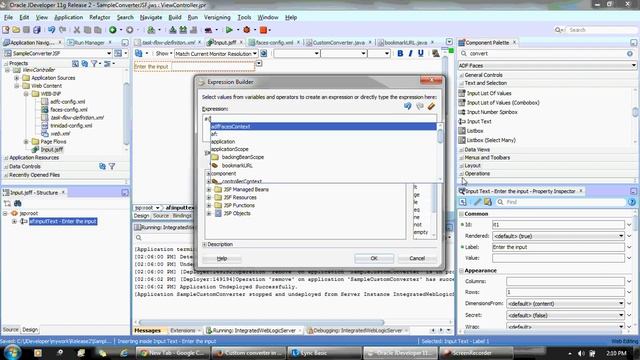Click the Expression text input field
Viewport: 640px width, 360px height.
pos(320,119)
